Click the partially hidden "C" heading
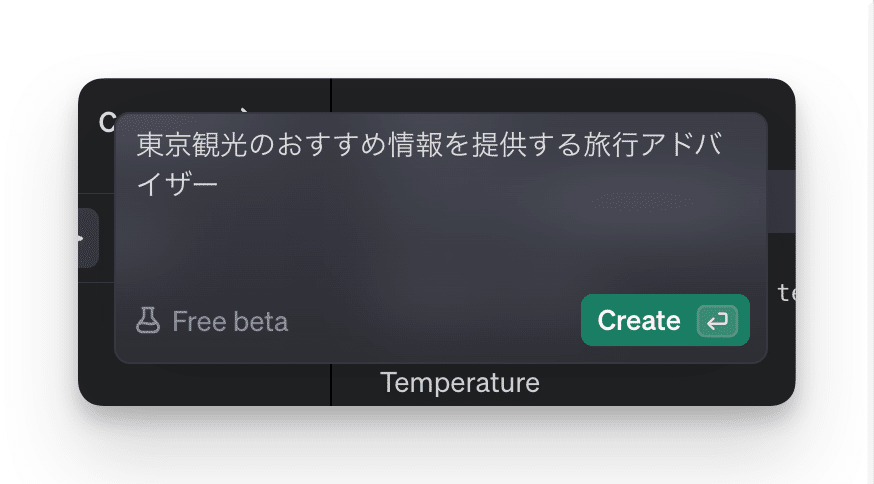874x484 pixels. pos(106,122)
